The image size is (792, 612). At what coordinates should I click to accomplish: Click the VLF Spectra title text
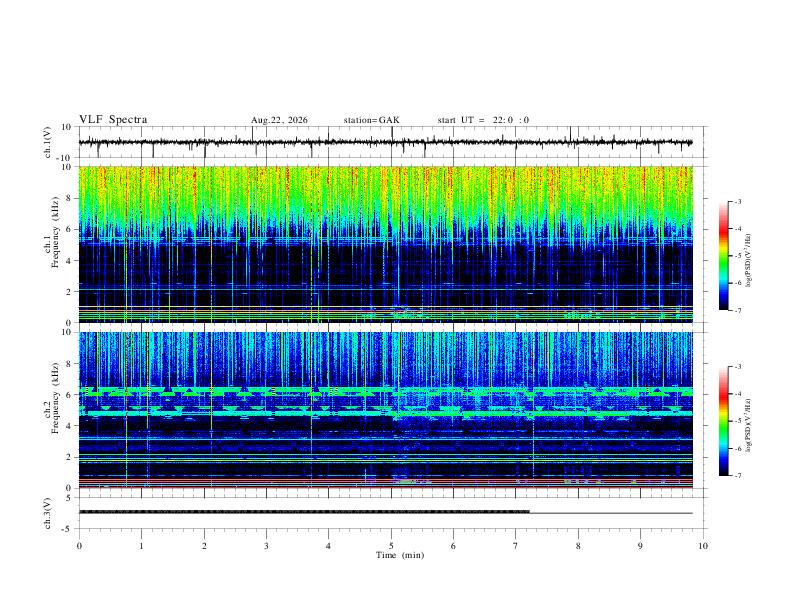[x=113, y=120]
